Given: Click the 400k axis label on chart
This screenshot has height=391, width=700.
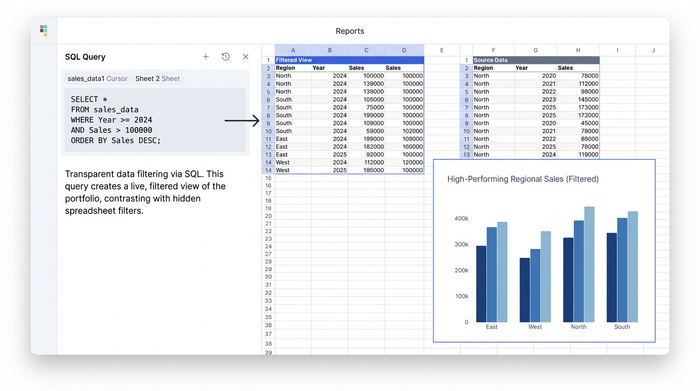Looking at the screenshot, I should click(x=461, y=218).
